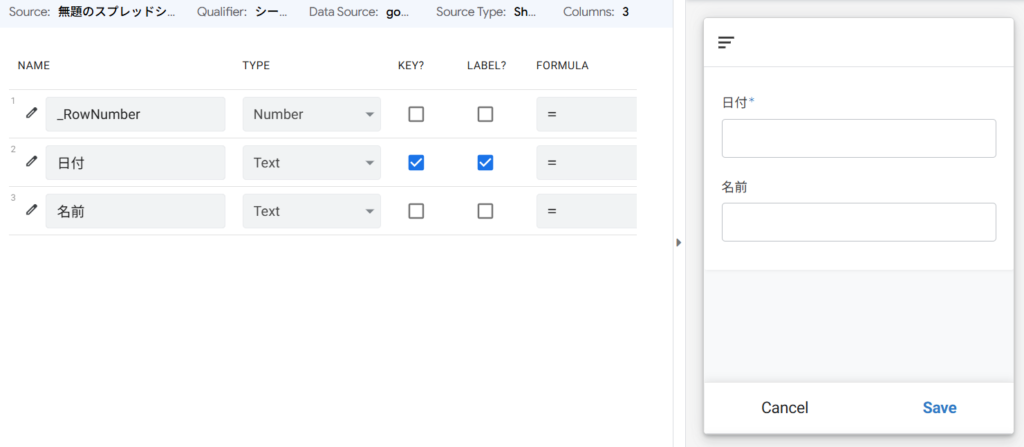Change the type dropdown for 名前
The width and height of the screenshot is (1024, 447).
(x=311, y=211)
